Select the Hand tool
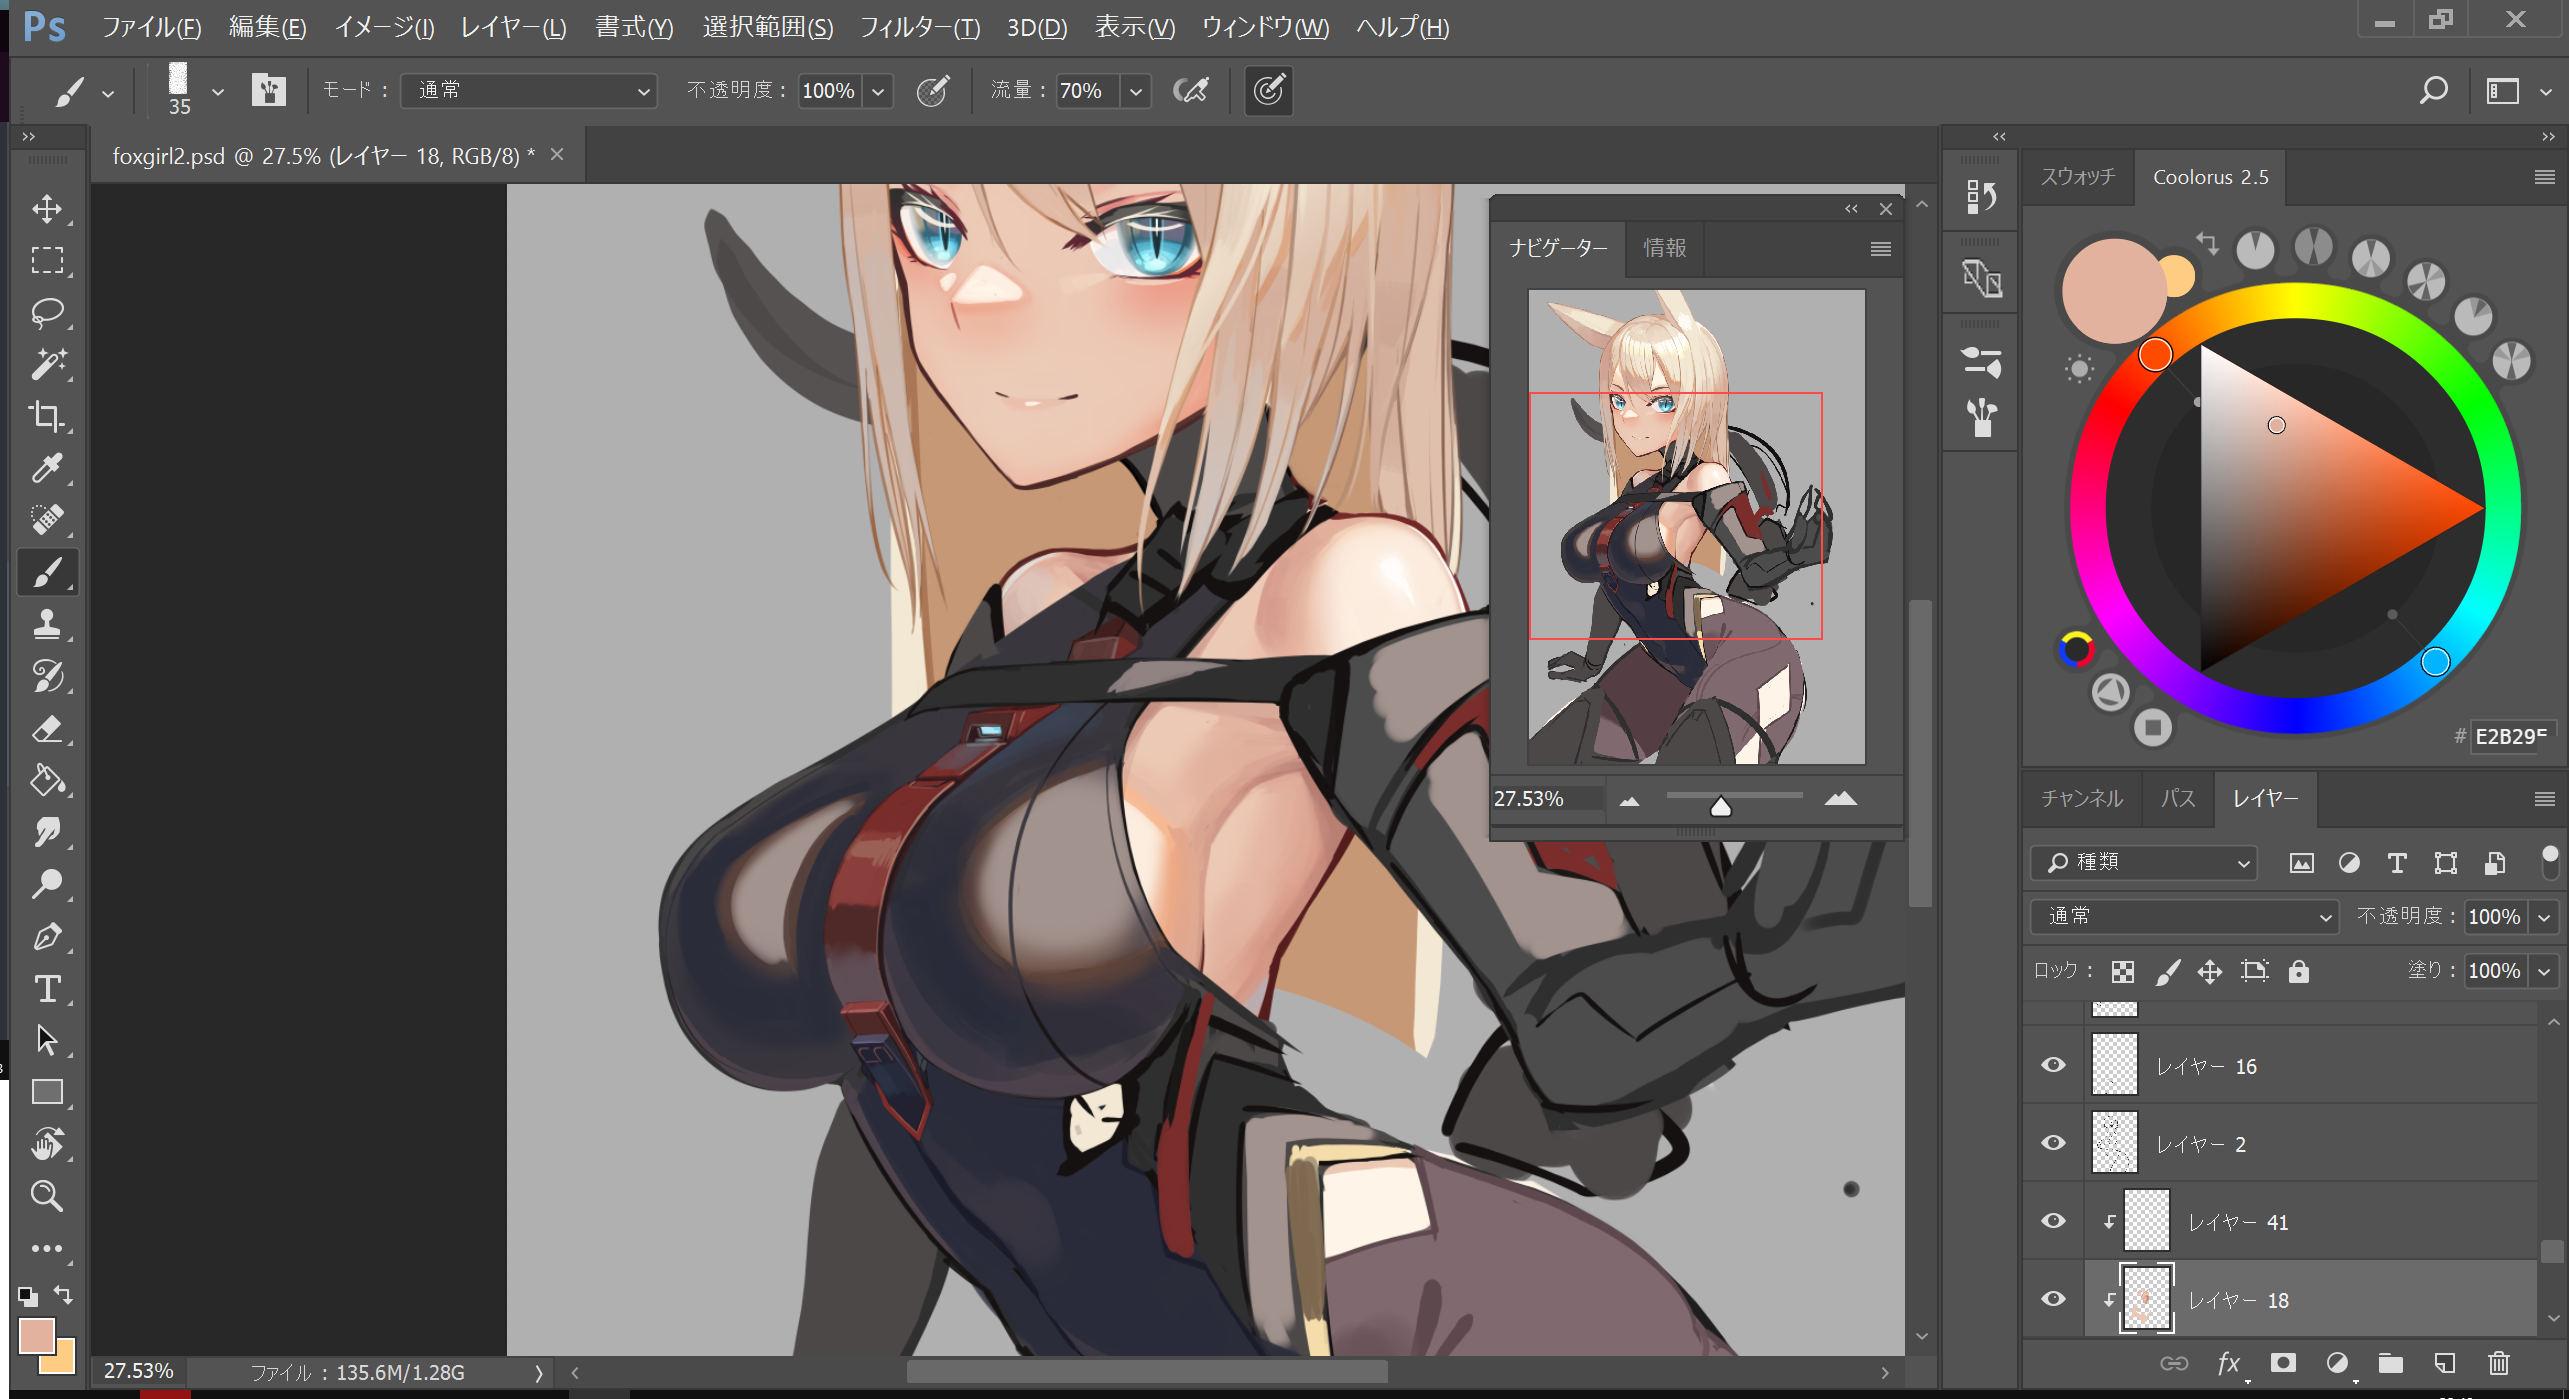This screenshot has width=2569, height=1399. (47, 1145)
